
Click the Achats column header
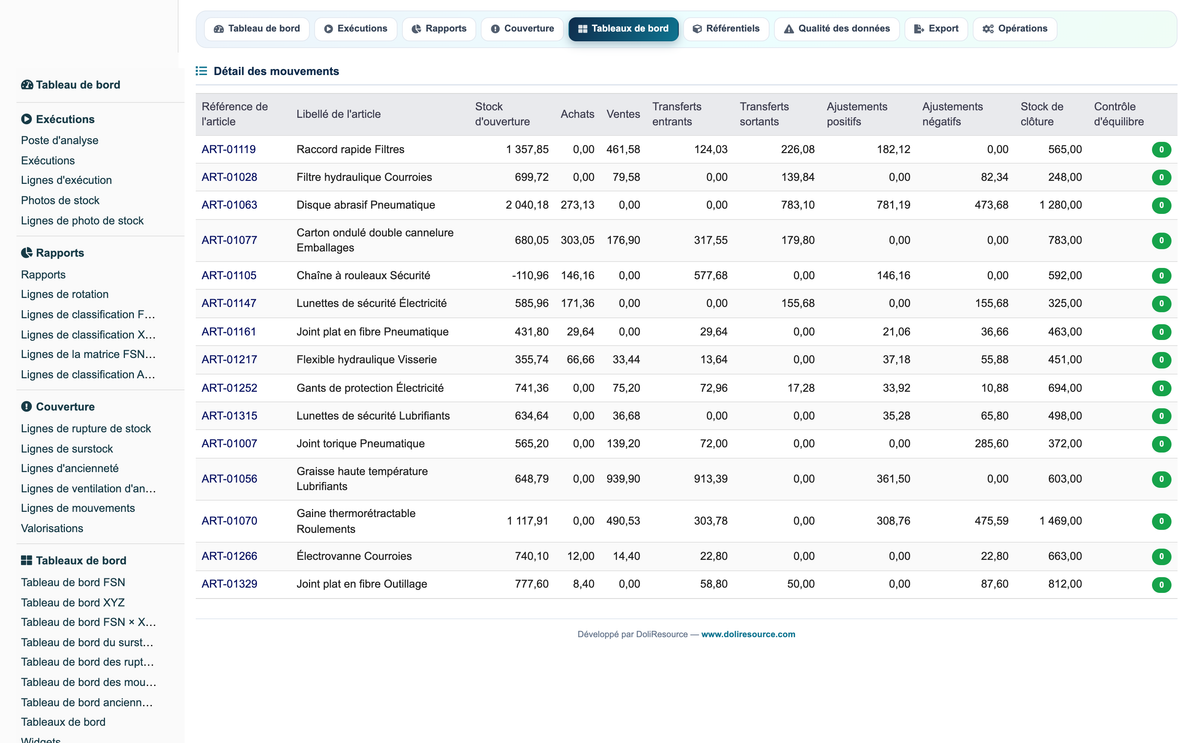pyautogui.click(x=578, y=114)
